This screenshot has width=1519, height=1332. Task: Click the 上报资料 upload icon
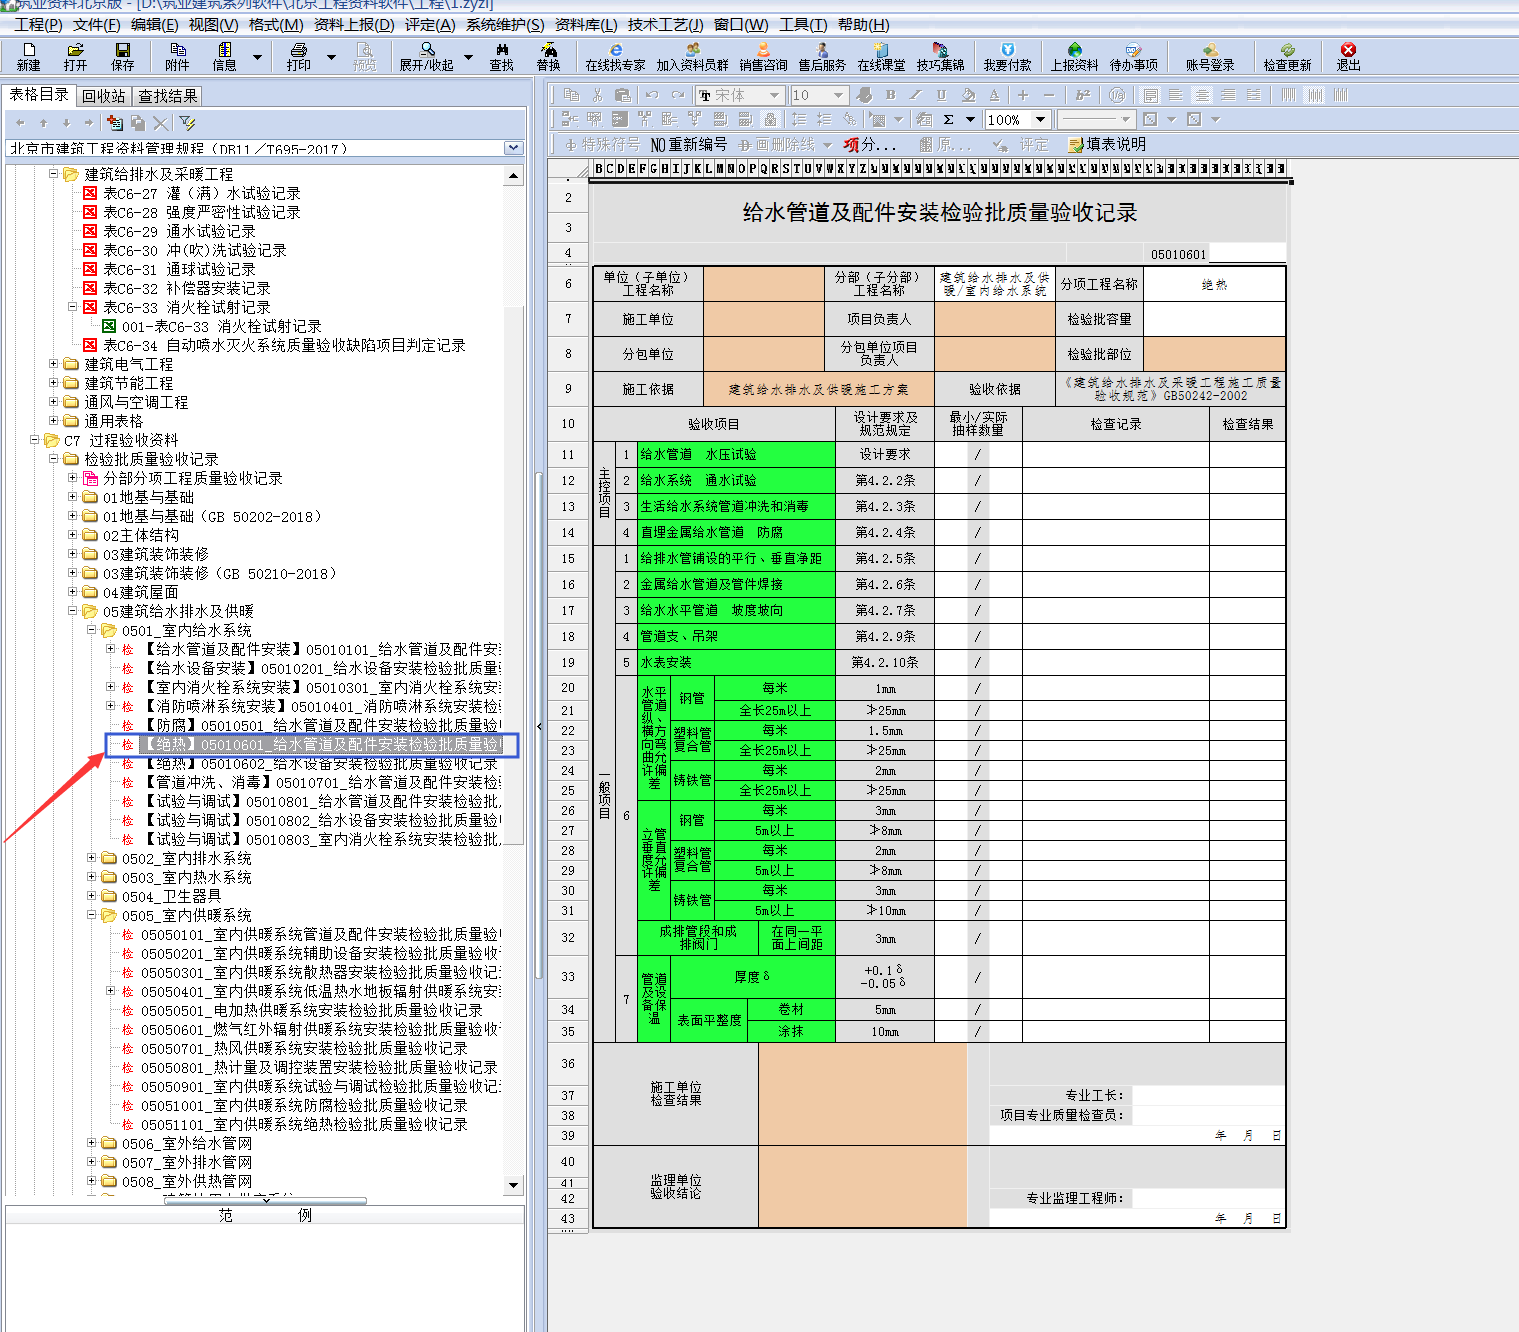[x=1074, y=56]
